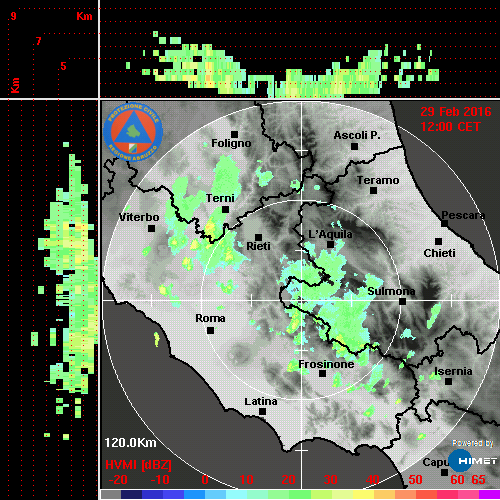Click the purple 65 dBZ color swatch

489,494
